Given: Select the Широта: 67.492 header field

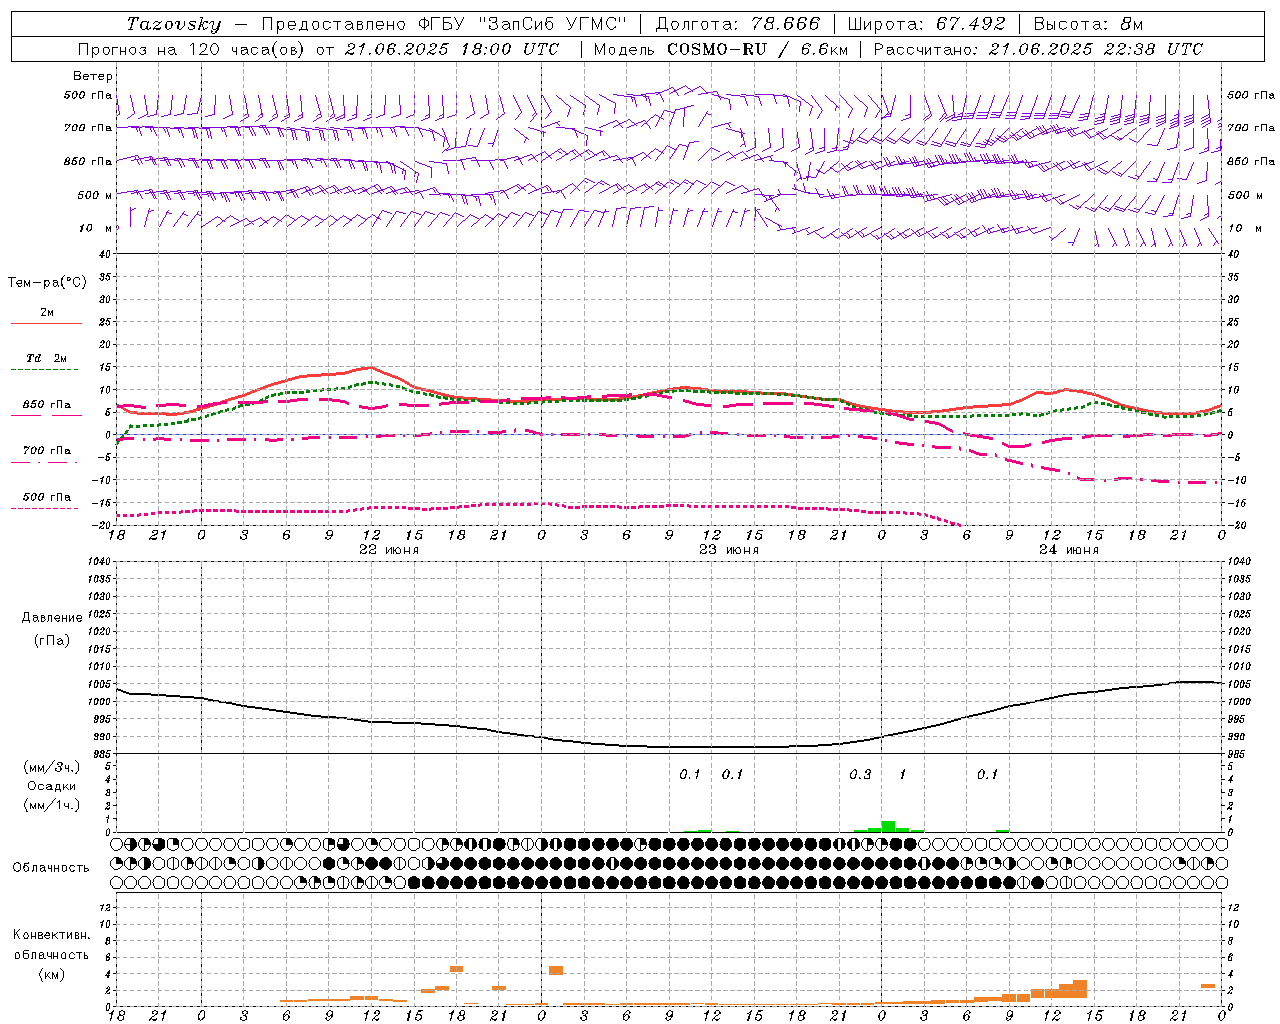Looking at the screenshot, I should tap(926, 24).
